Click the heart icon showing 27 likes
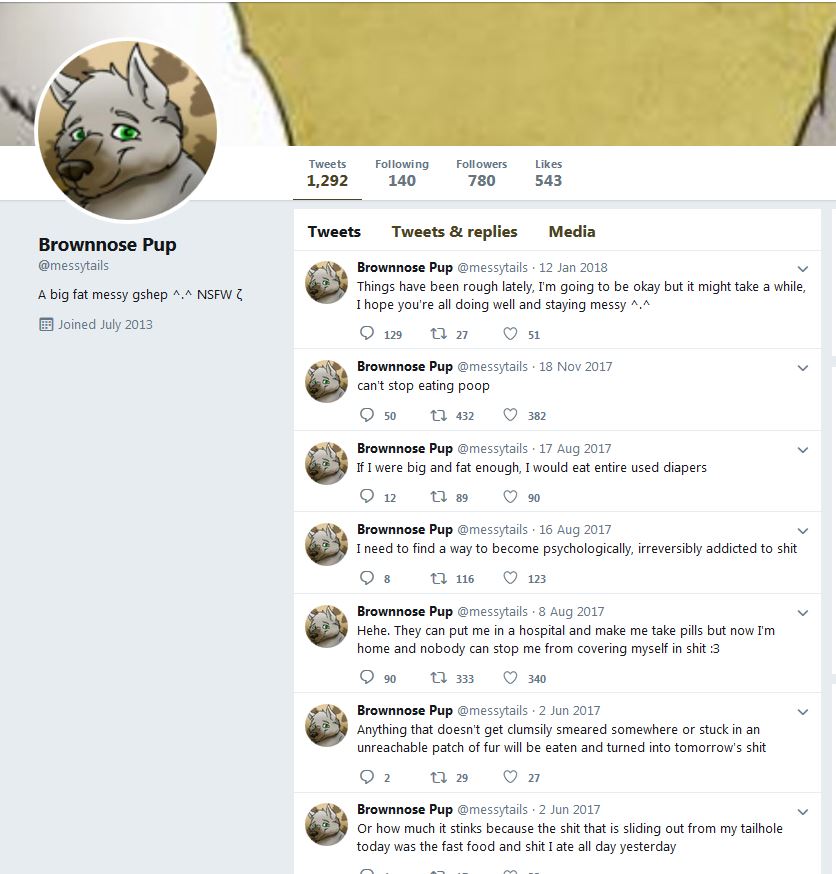The width and height of the screenshot is (836, 874). (x=510, y=776)
